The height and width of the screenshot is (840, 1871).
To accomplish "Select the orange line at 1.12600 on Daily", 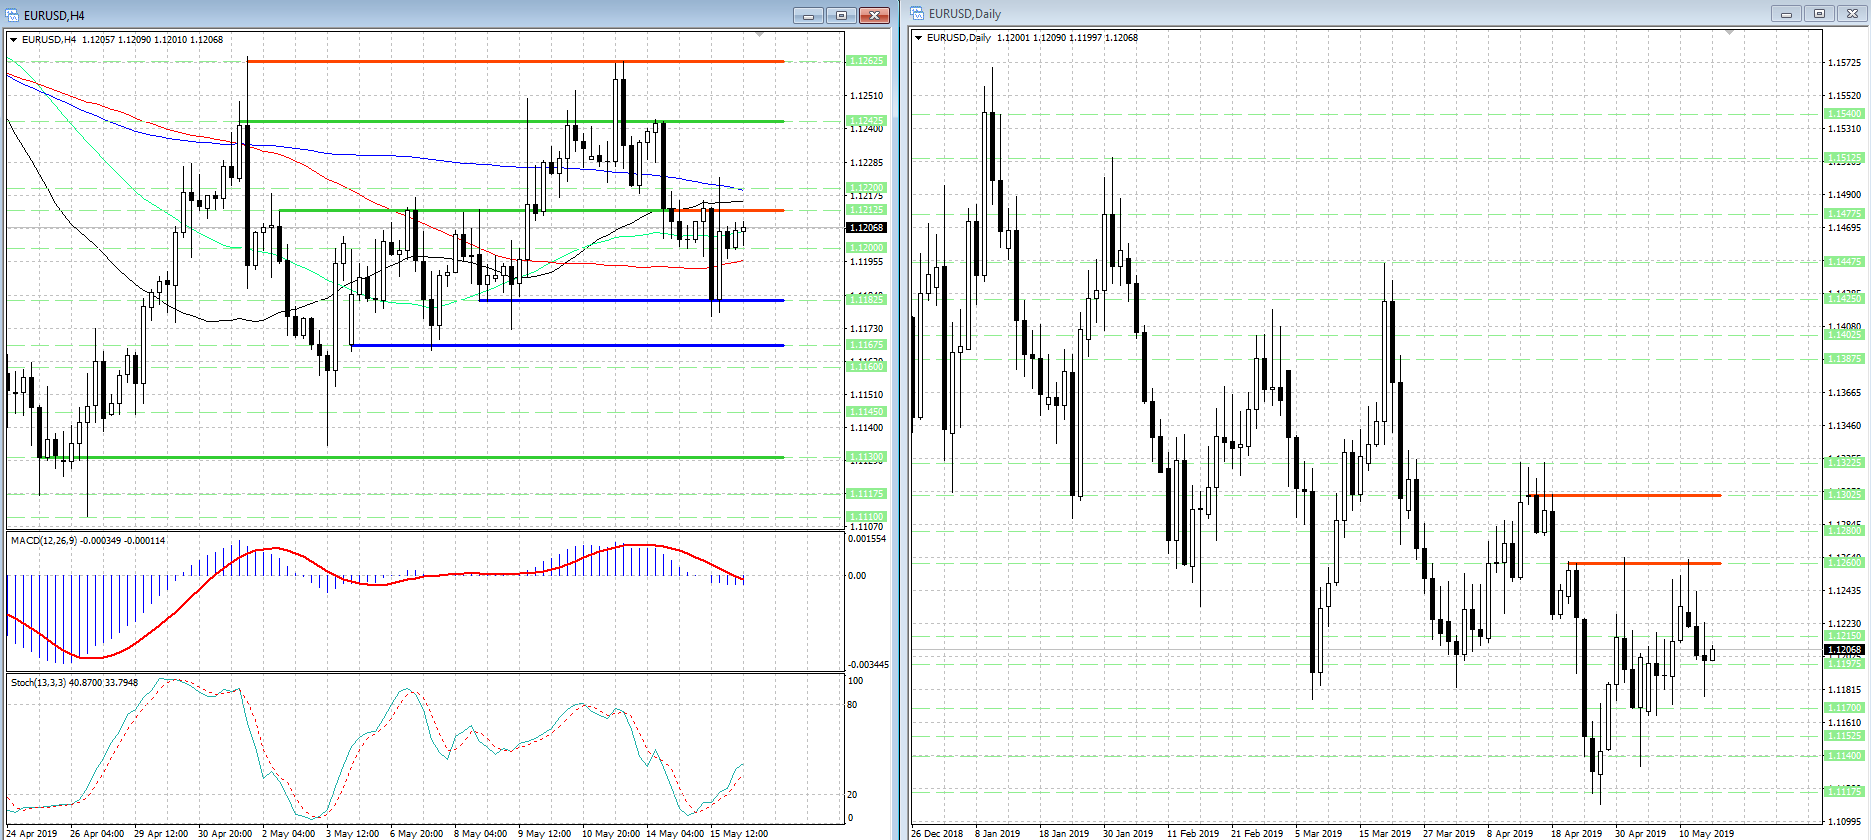I will pyautogui.click(x=1644, y=564).
